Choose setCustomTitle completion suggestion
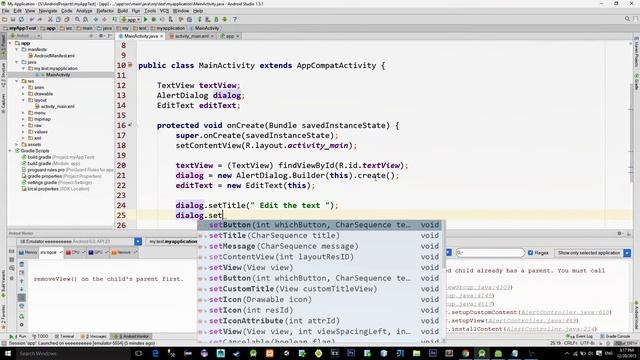640x360 pixels. coord(319,289)
